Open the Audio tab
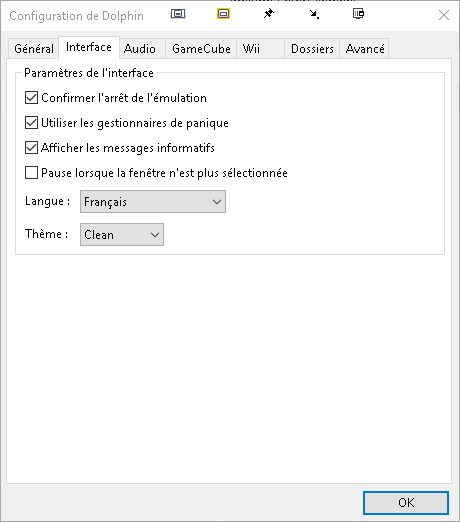Screen dimensions: 460x523 point(142,49)
